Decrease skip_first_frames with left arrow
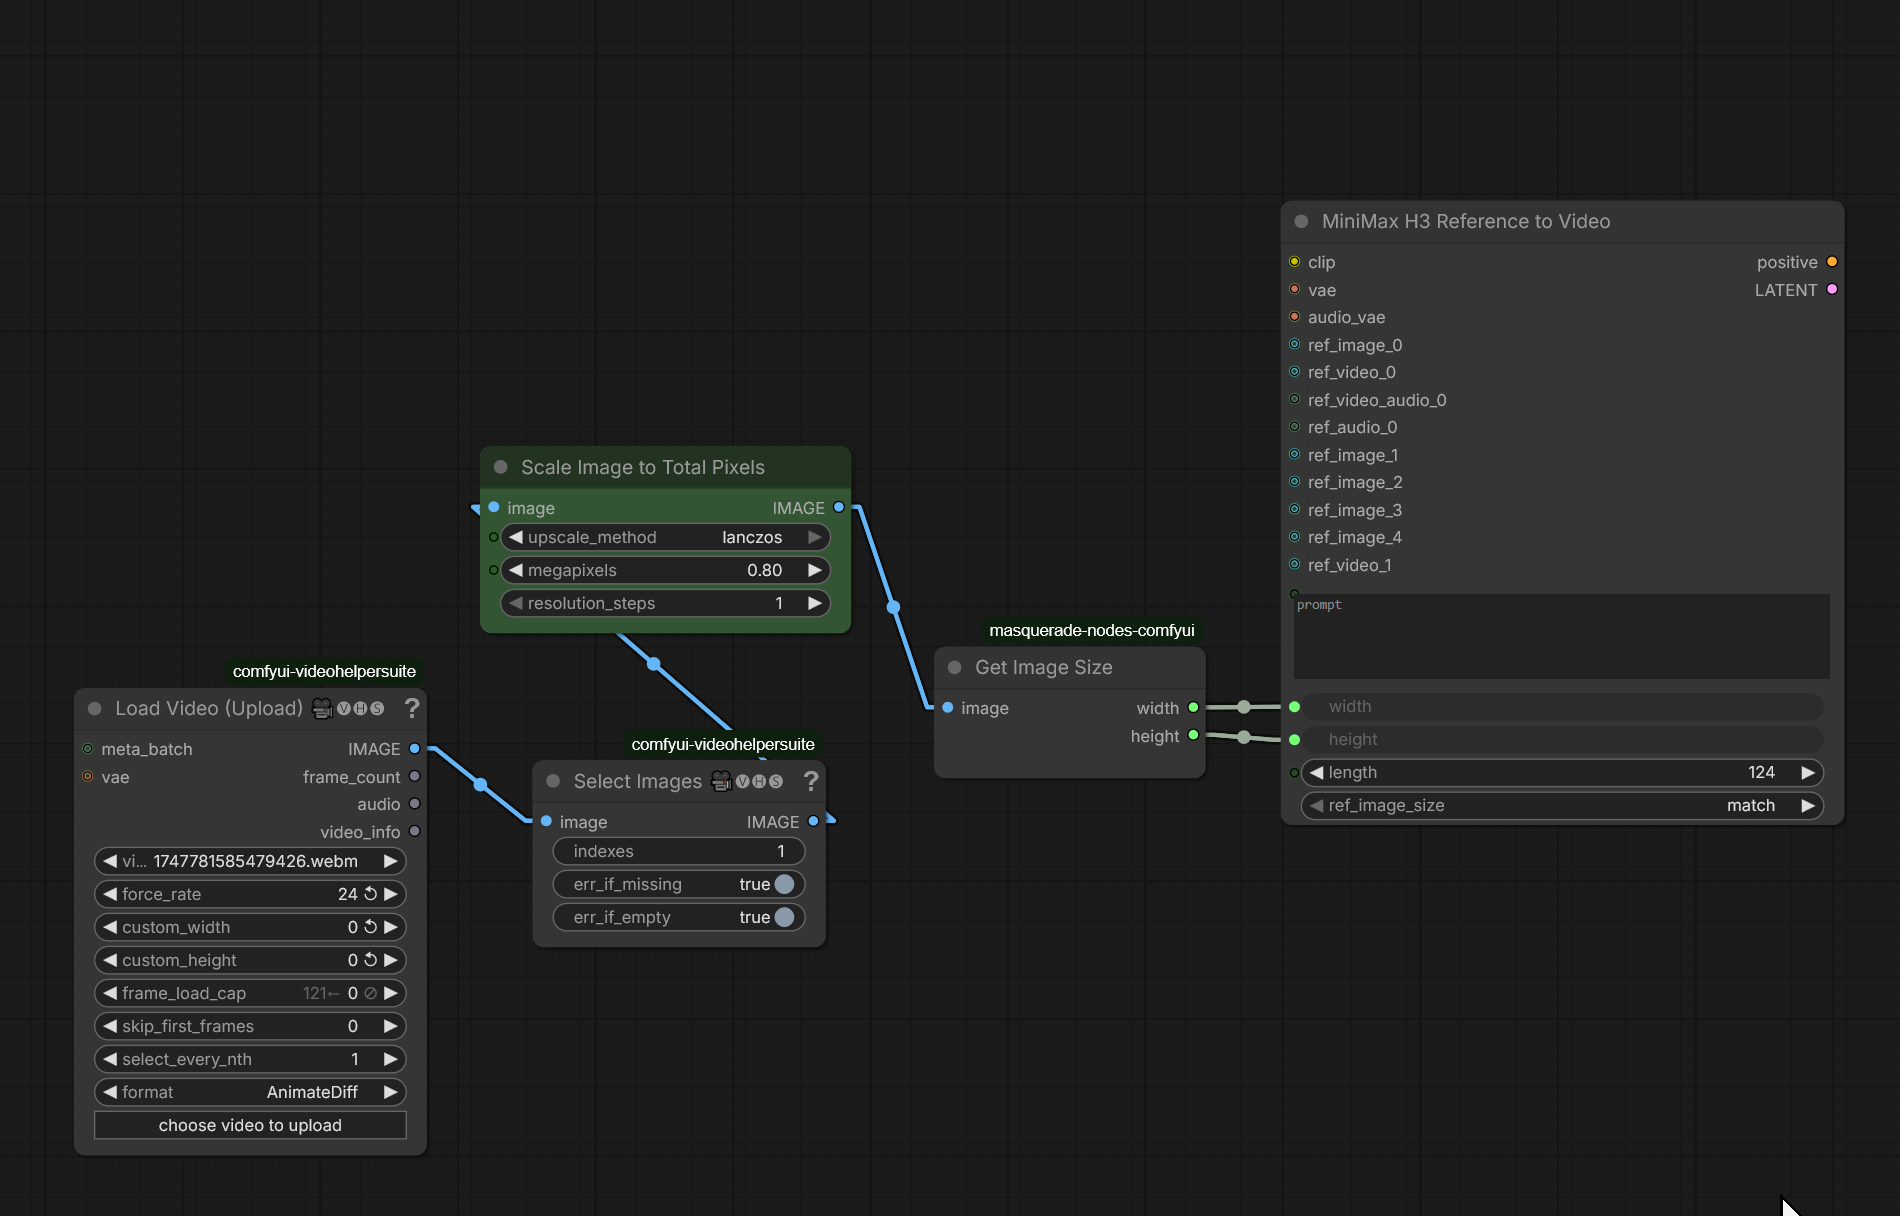Viewport: 1900px width, 1216px height. 110,1026
